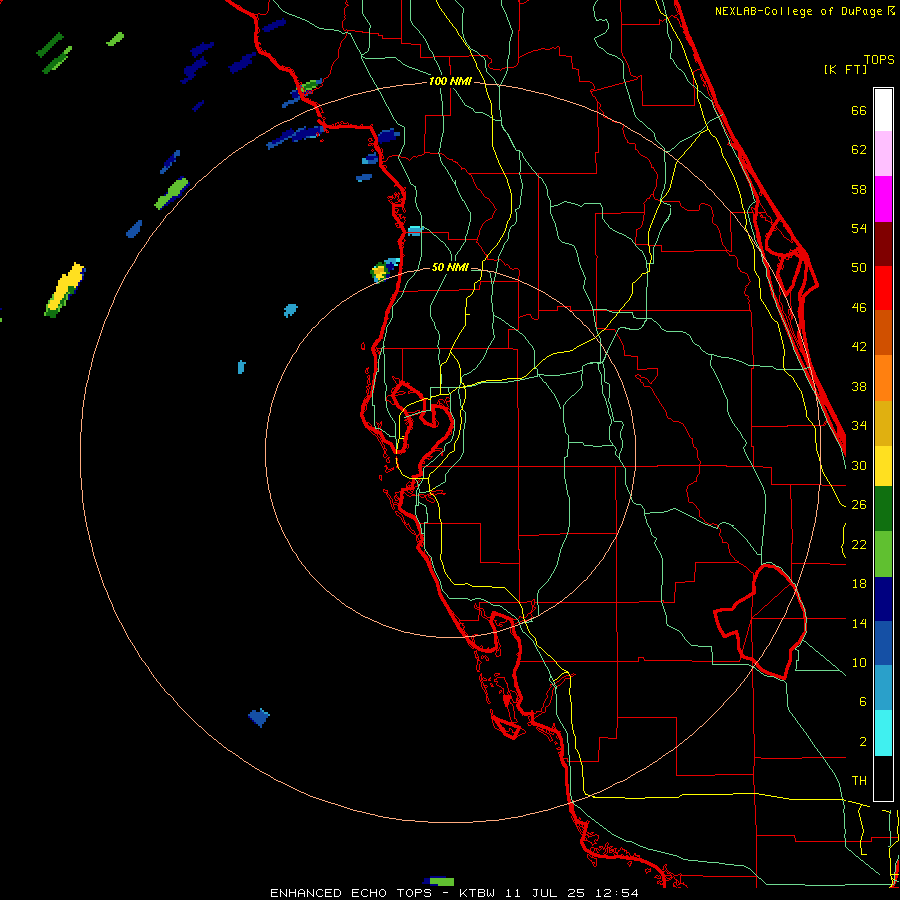Screen dimensions: 900x900
Task: Click the legend value 14
Action: pos(859,623)
